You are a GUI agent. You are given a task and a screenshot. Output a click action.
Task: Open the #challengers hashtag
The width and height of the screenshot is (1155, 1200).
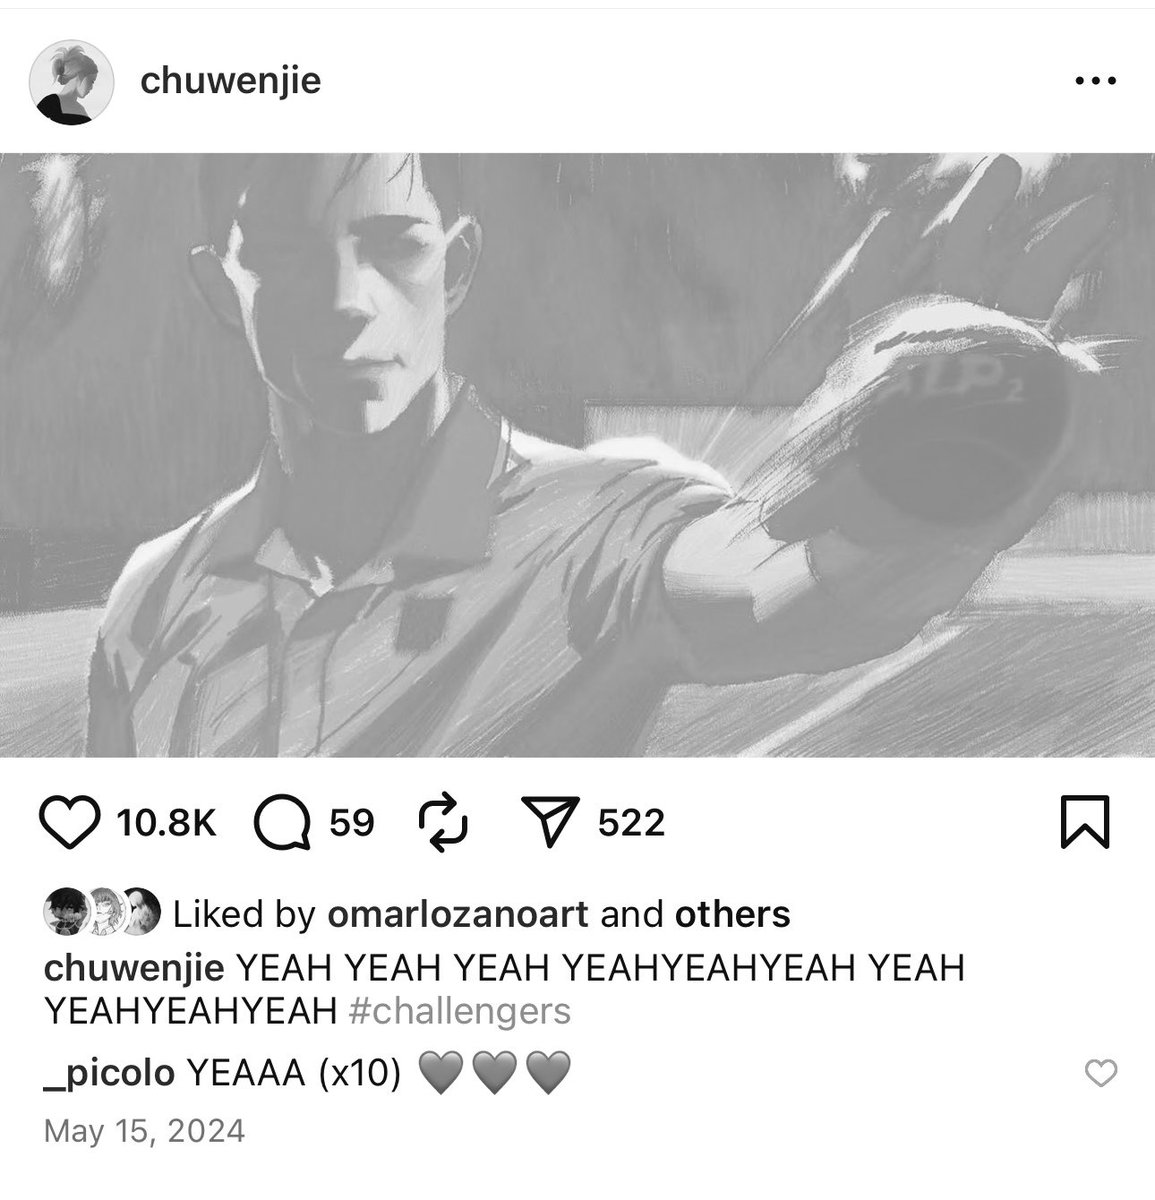(x=459, y=1011)
